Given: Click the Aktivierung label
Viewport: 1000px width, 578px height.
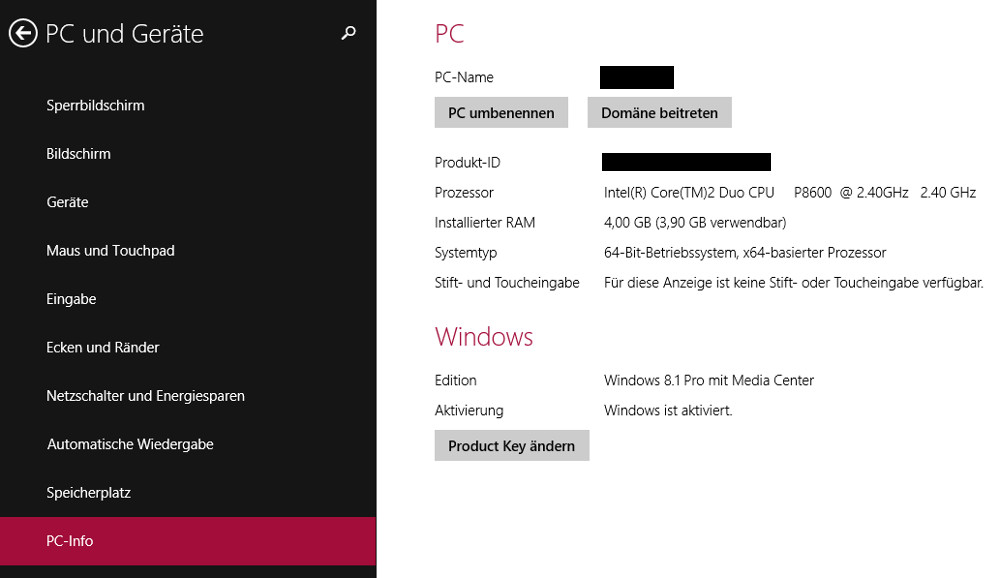Looking at the screenshot, I should tap(469, 411).
